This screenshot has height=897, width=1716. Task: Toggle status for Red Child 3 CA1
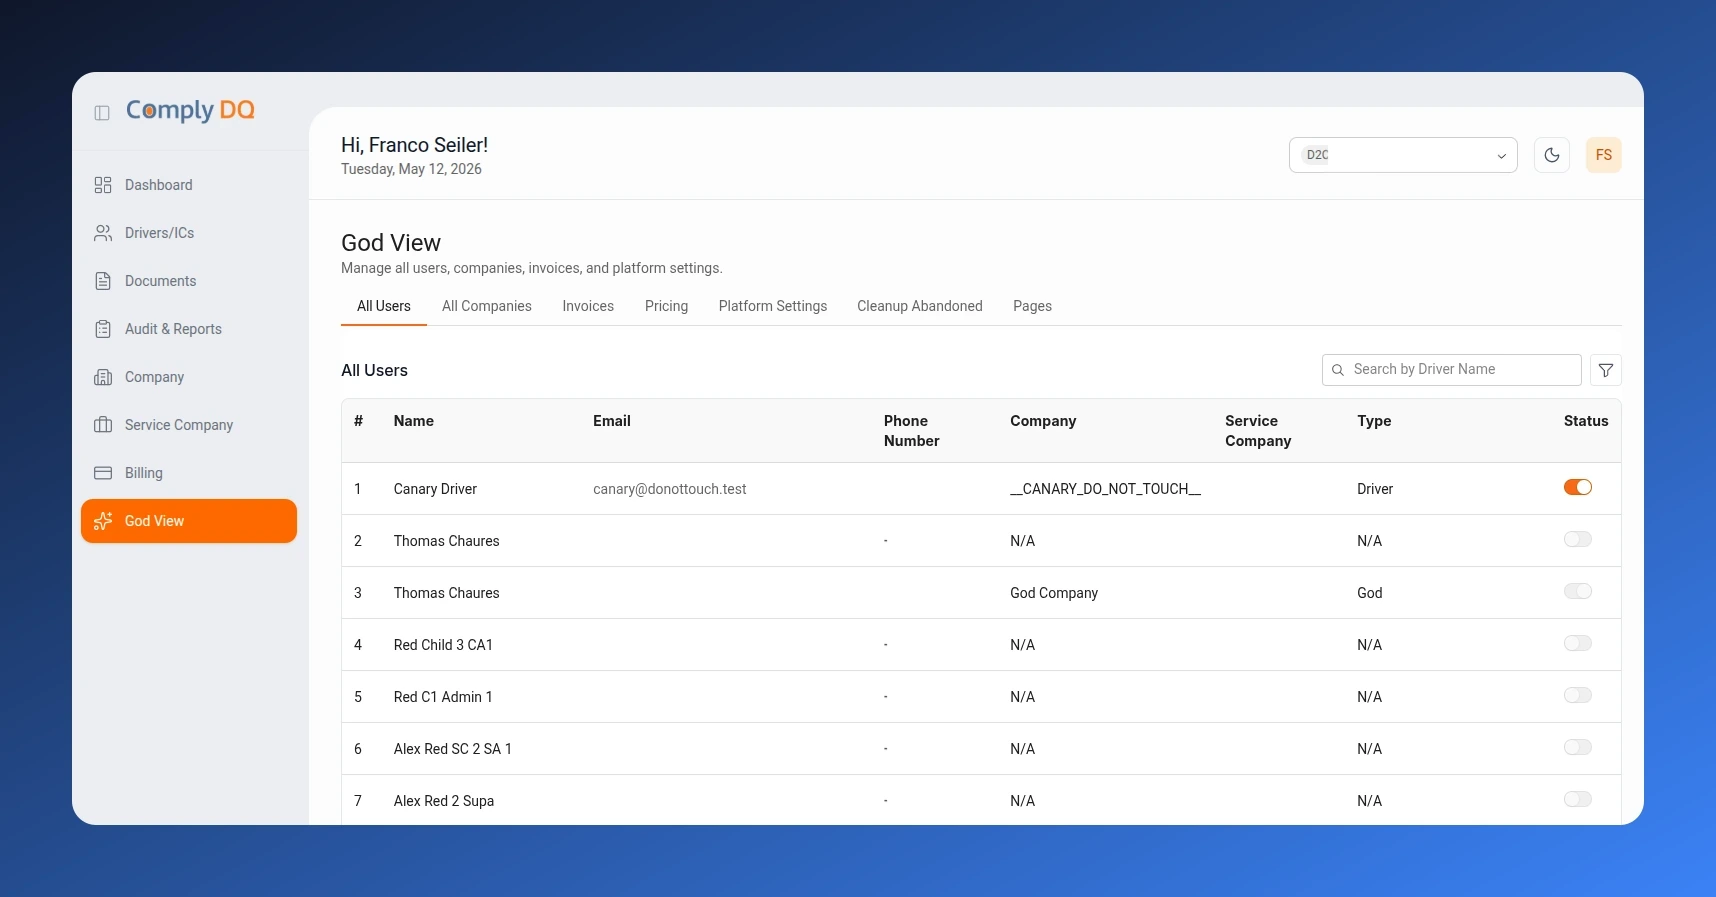pos(1578,643)
